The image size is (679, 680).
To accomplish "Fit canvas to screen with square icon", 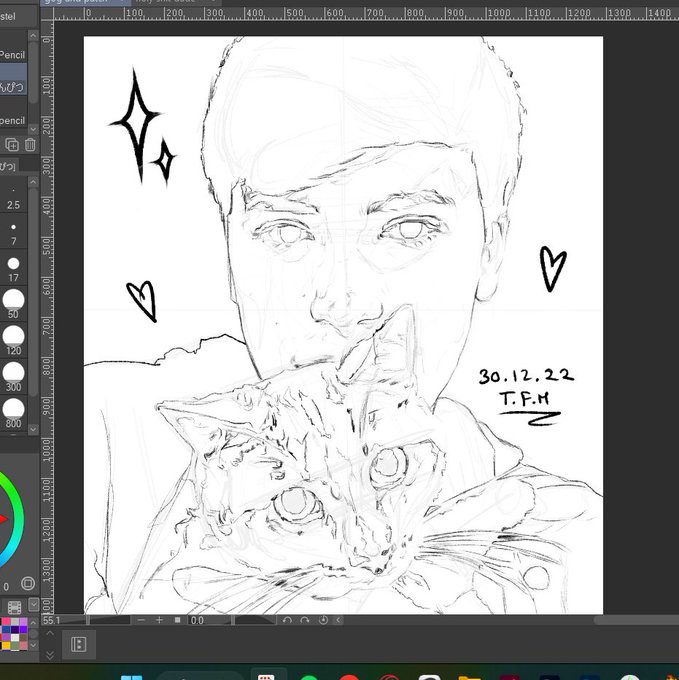I will (177, 620).
